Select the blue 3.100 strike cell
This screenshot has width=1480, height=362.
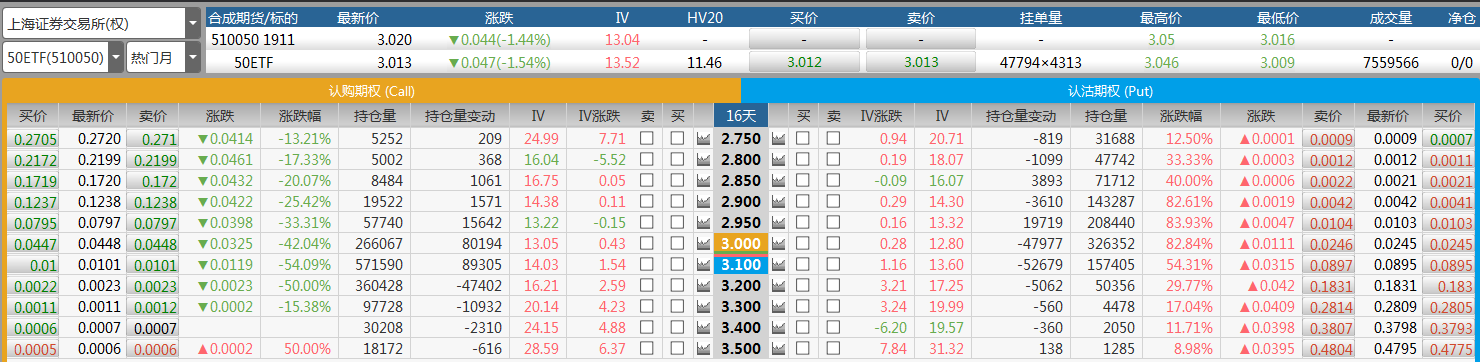740,264
